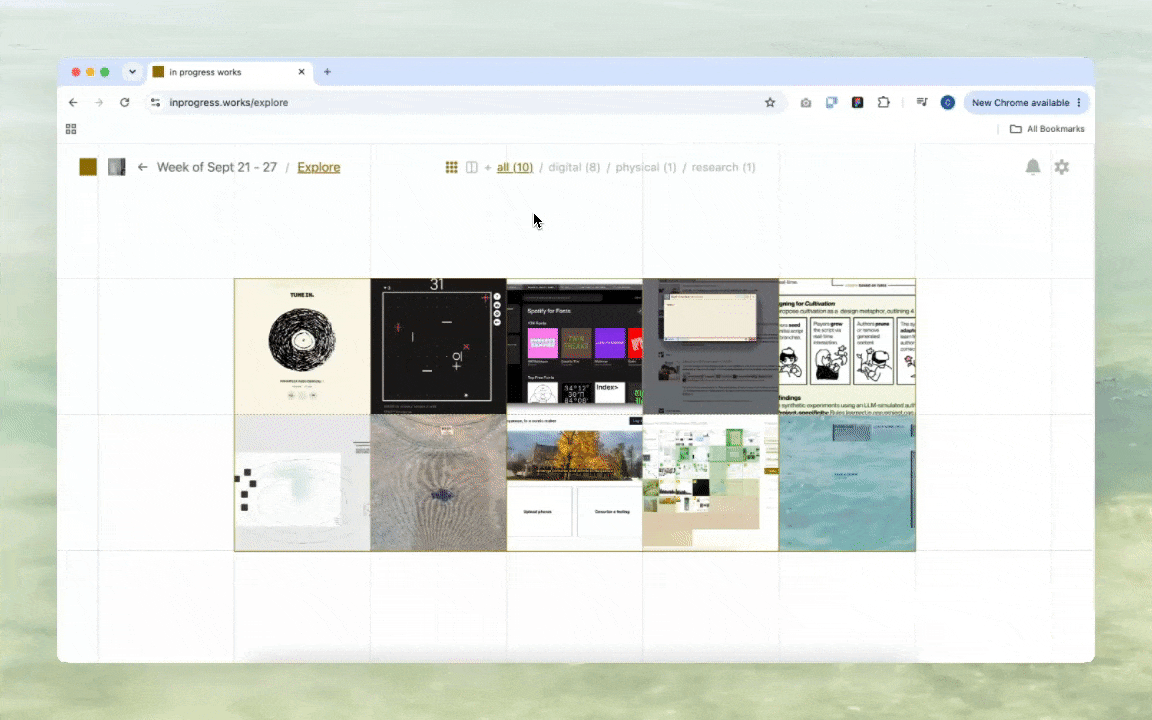This screenshot has height=720, width=1152.
Task: Filter works by physical (1)
Action: click(x=646, y=168)
